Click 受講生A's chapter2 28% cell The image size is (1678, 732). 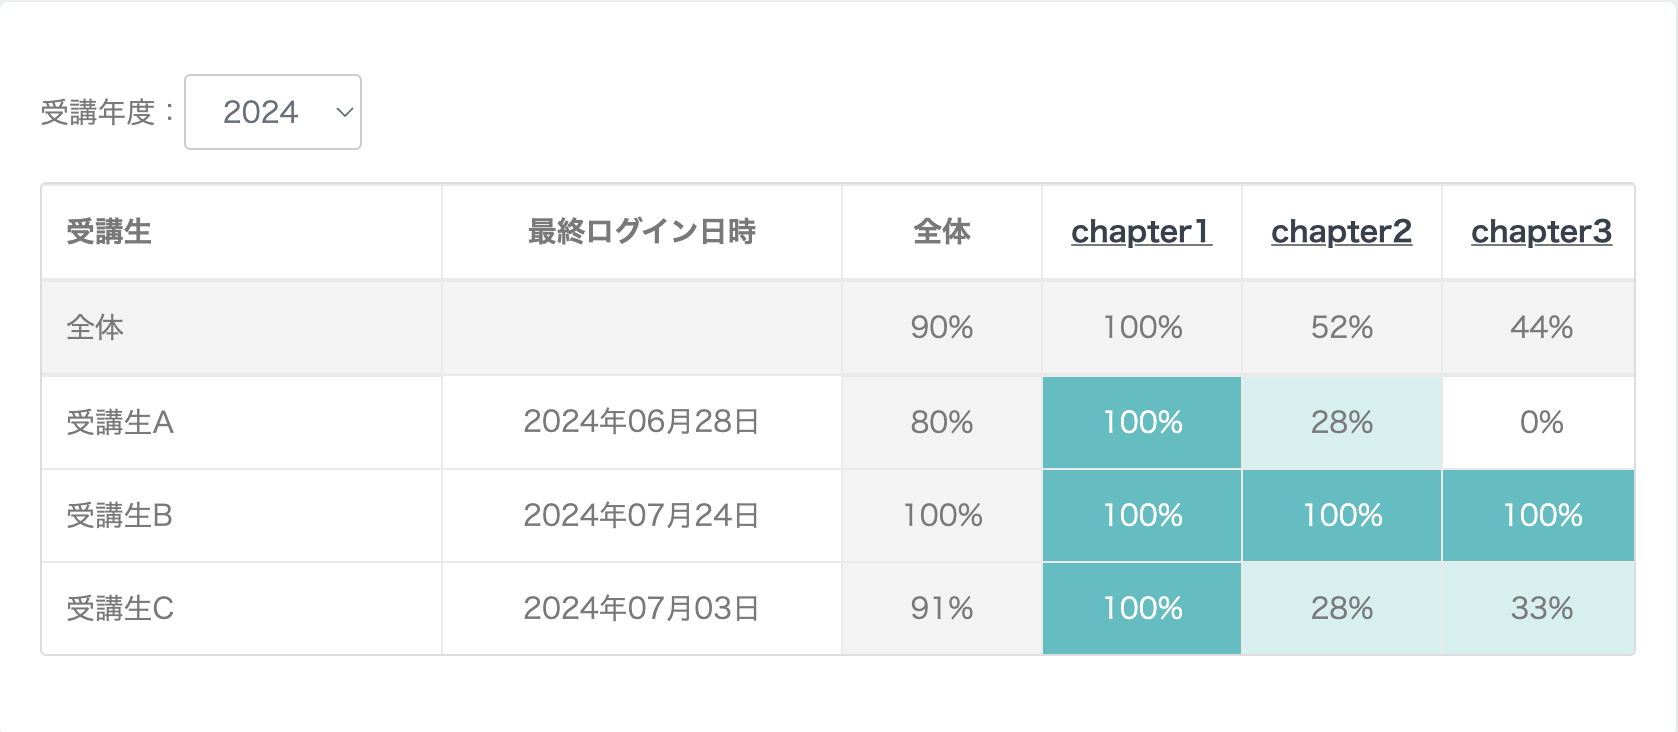tap(1341, 422)
